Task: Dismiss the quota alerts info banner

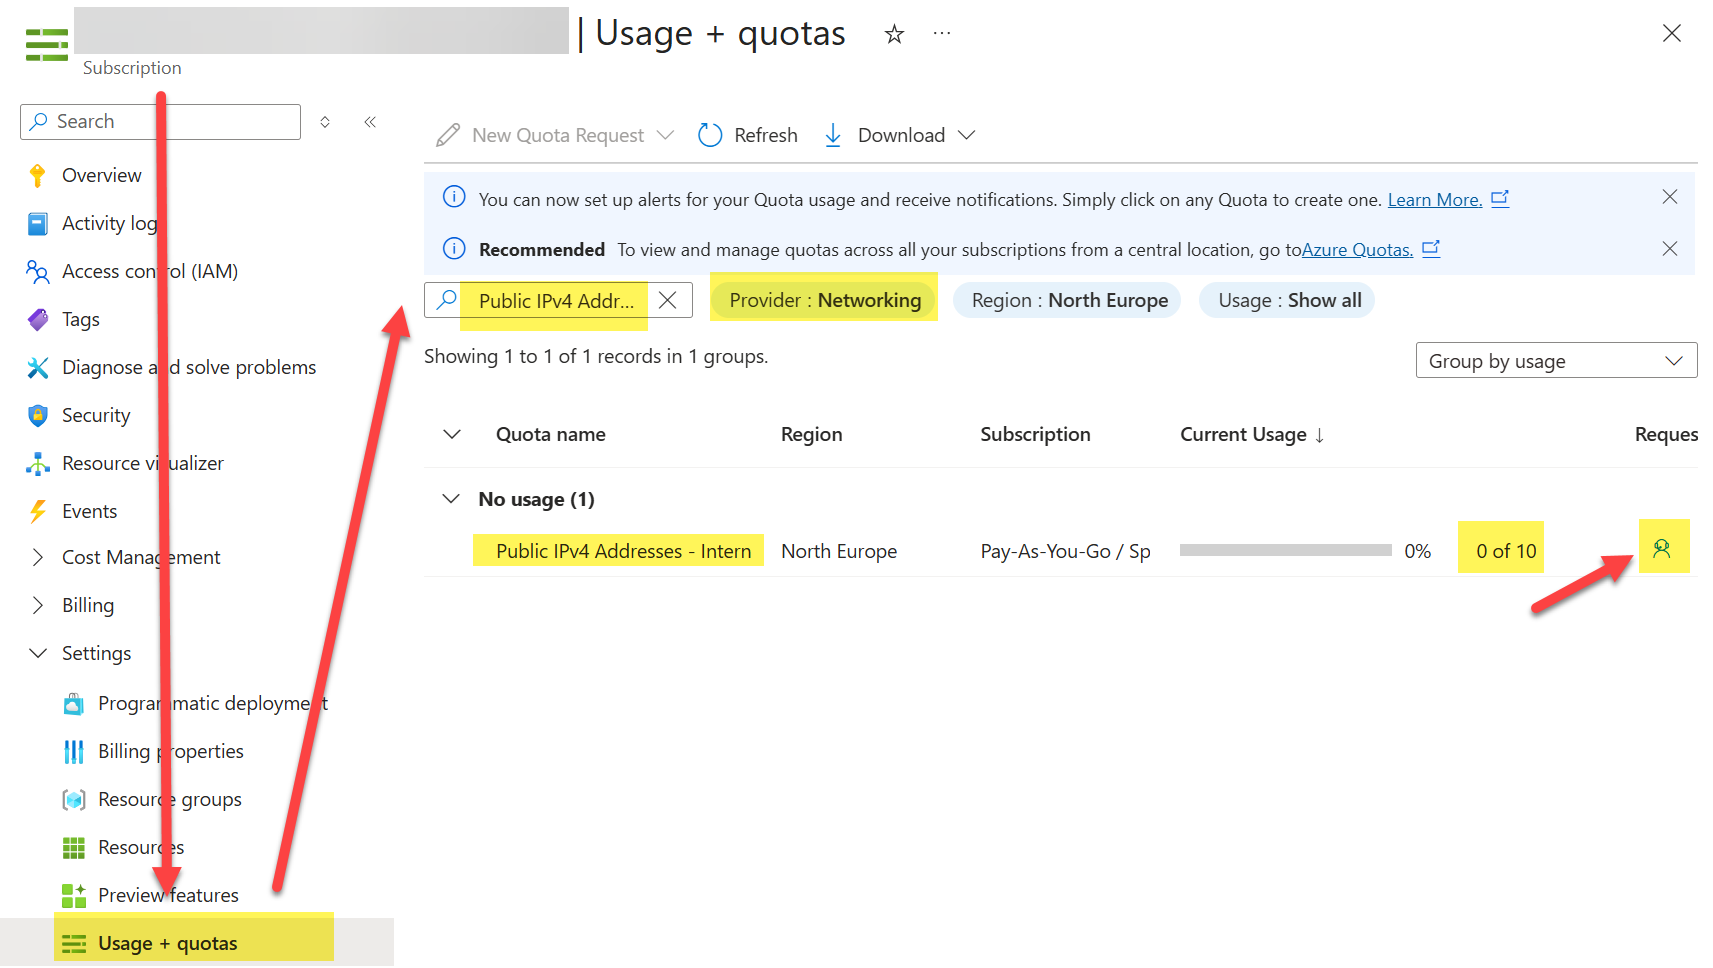Action: pyautogui.click(x=1670, y=197)
